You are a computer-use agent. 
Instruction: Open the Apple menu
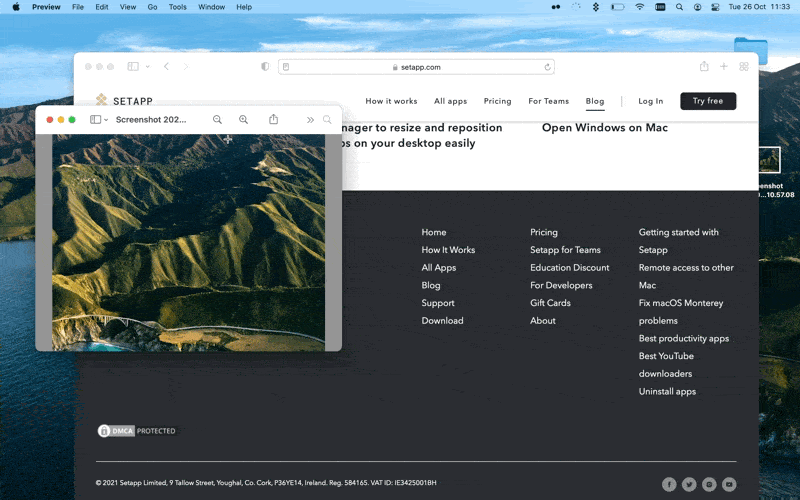(x=16, y=7)
